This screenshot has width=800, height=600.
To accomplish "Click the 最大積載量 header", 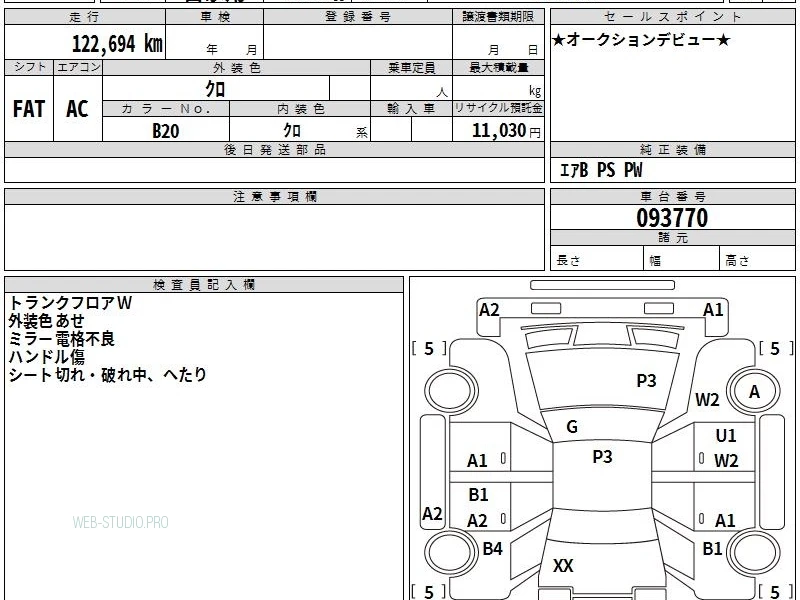I will [x=498, y=68].
